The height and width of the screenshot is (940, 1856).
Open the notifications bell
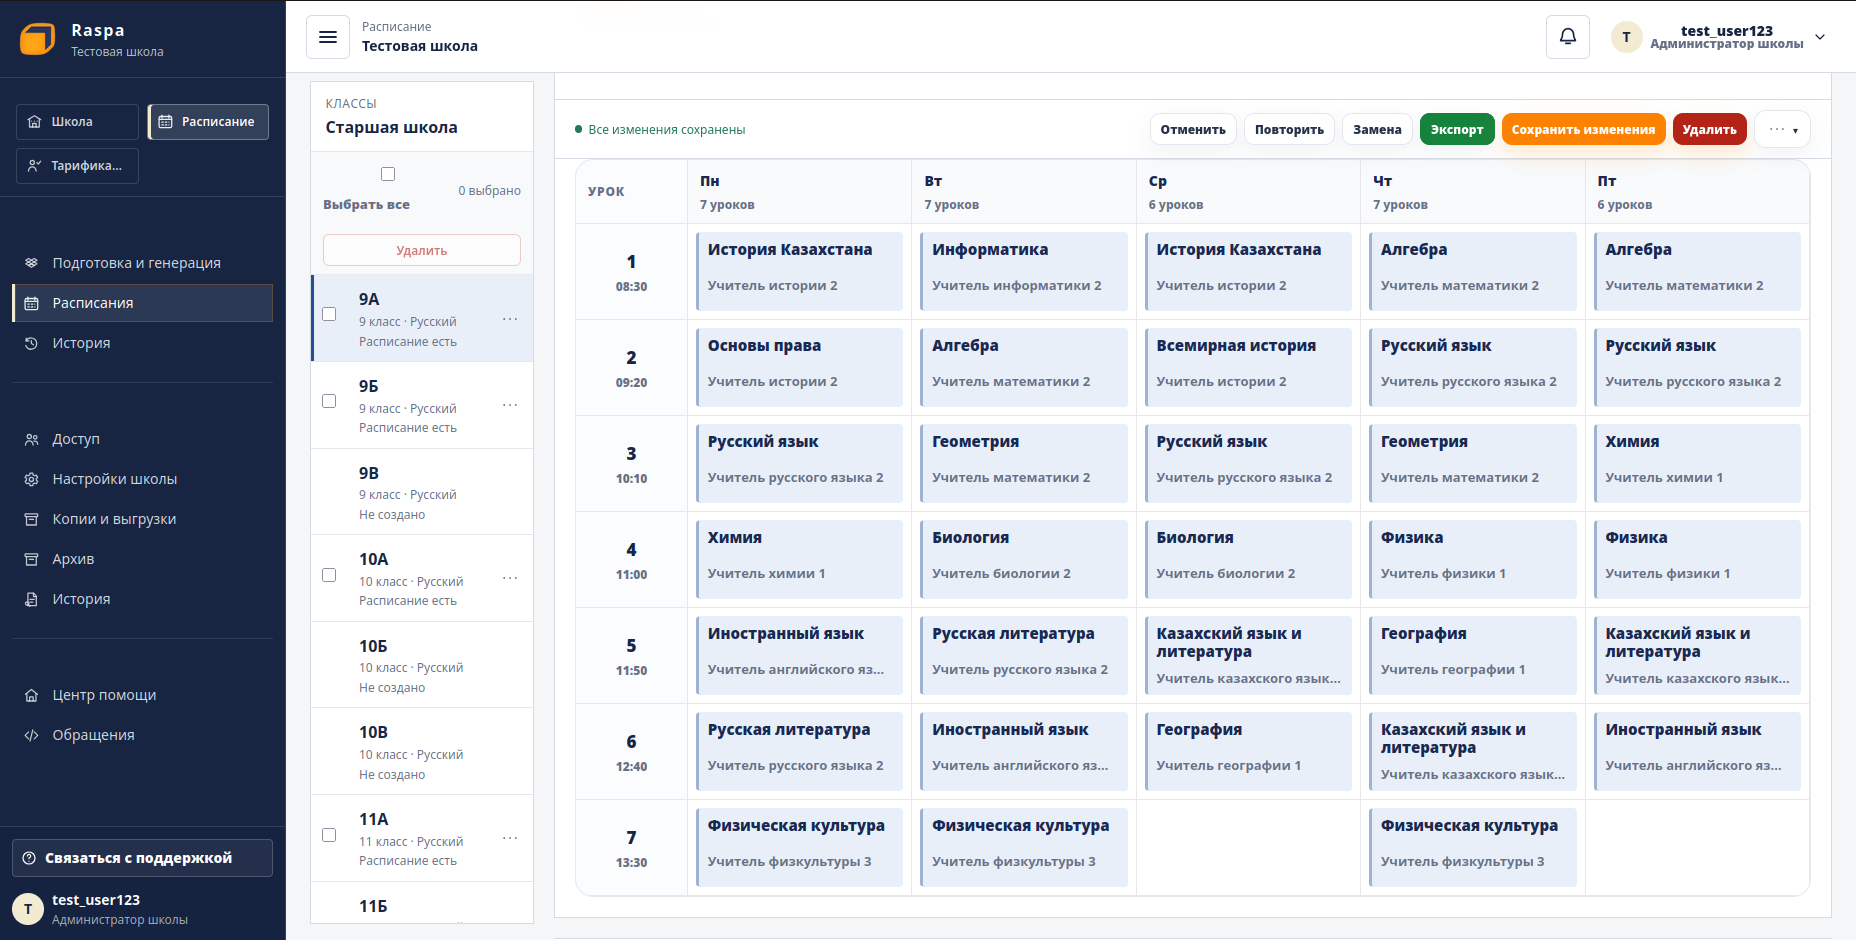pyautogui.click(x=1568, y=37)
